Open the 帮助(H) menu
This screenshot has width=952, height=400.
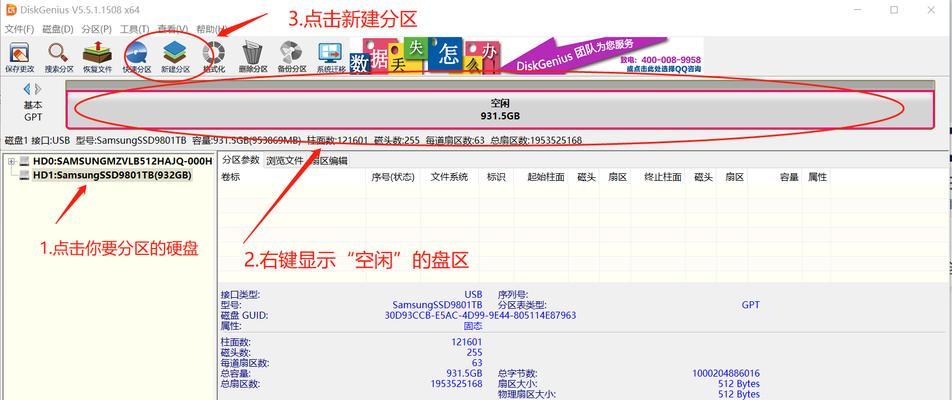pyautogui.click(x=212, y=29)
